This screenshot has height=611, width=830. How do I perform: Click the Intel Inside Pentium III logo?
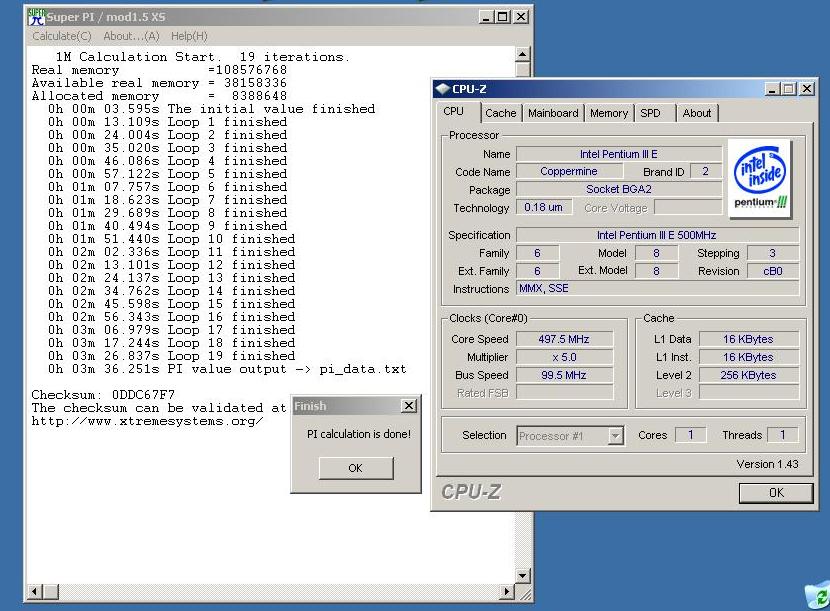tap(760, 178)
